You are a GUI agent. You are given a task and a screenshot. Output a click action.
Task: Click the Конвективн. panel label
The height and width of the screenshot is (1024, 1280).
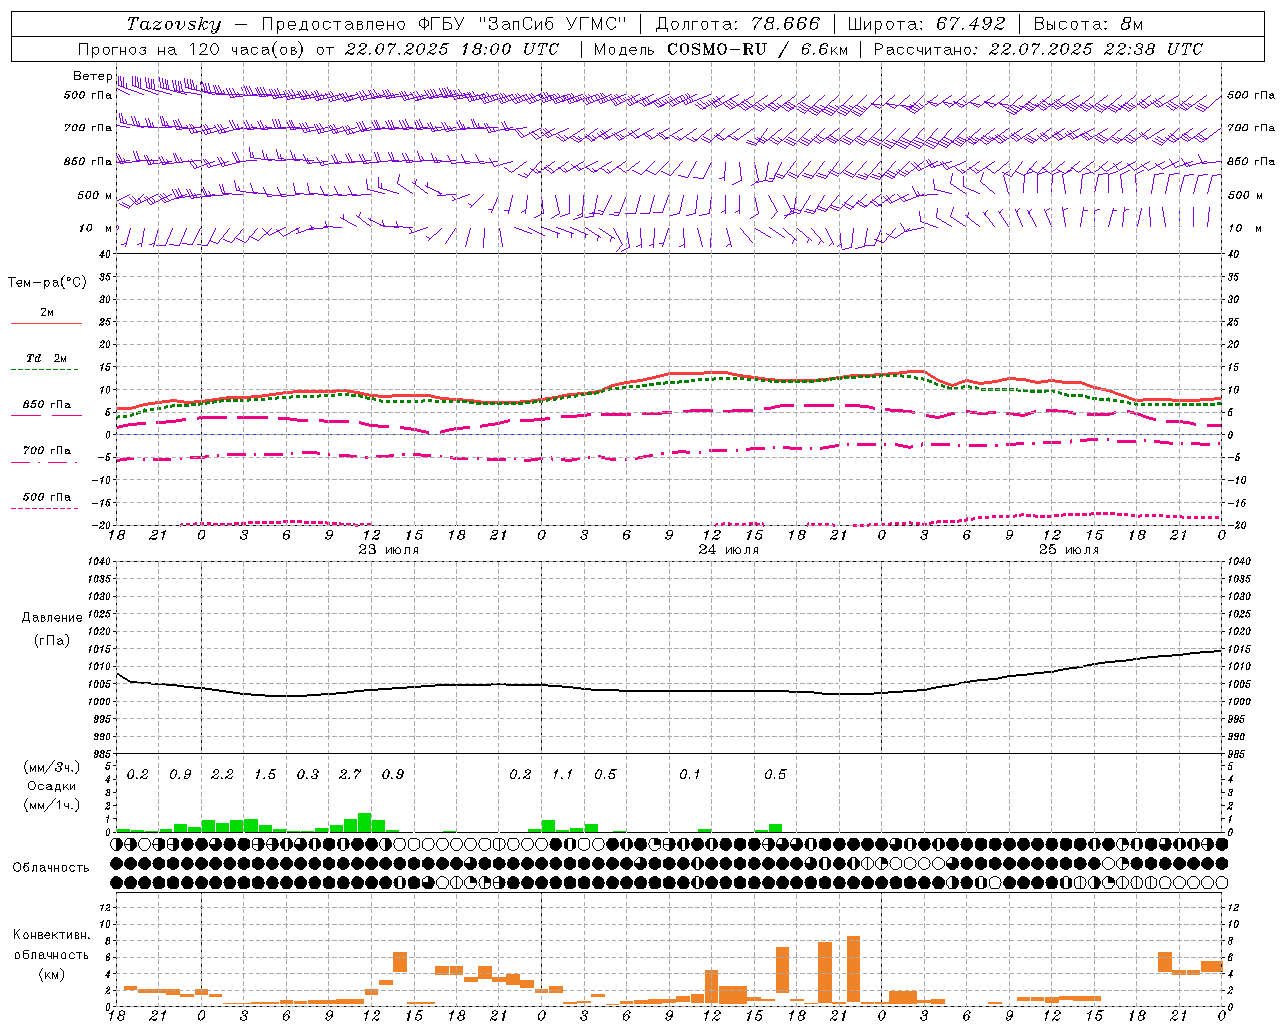tap(52, 935)
